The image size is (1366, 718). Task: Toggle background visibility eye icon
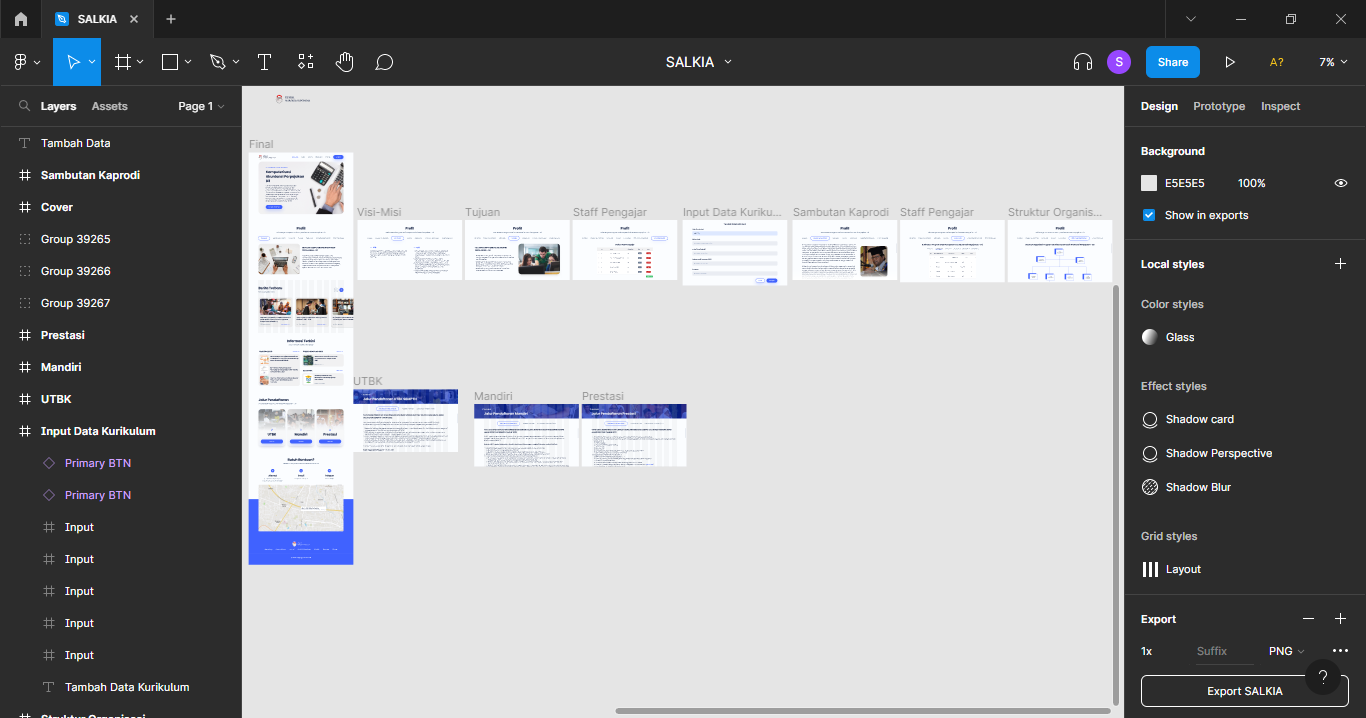[1340, 183]
